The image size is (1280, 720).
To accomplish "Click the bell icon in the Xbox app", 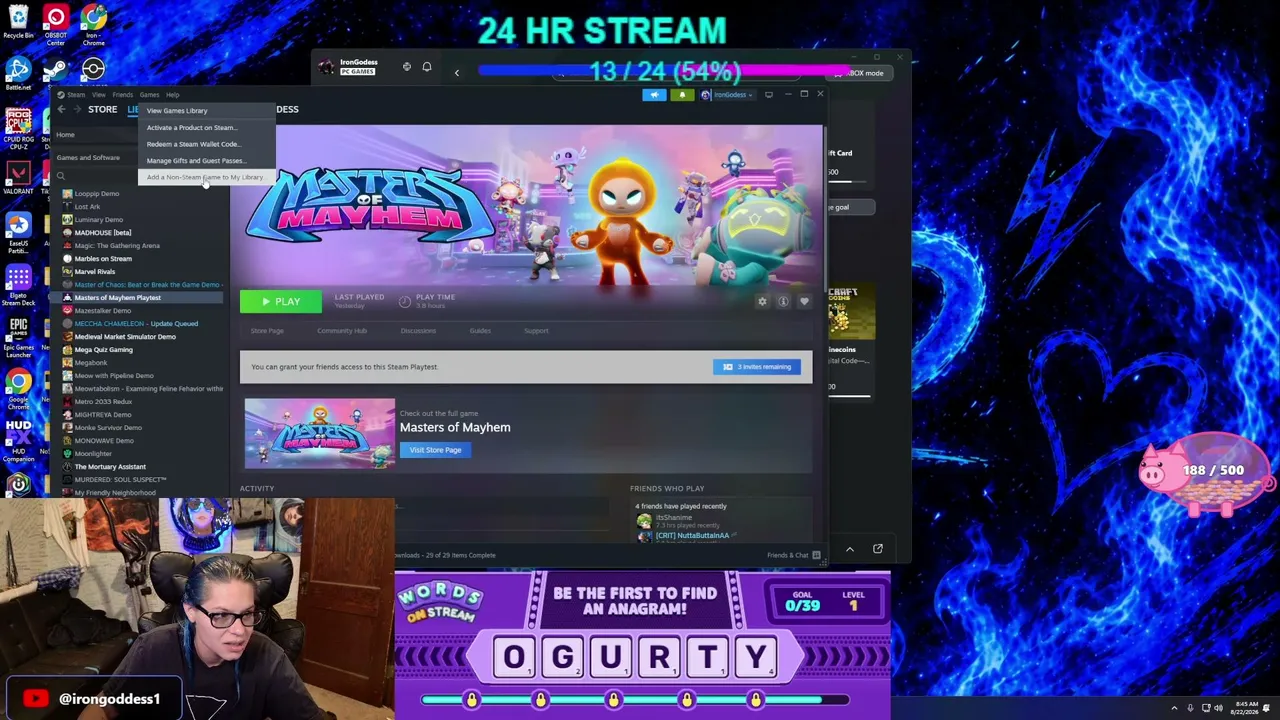I will click(x=427, y=67).
